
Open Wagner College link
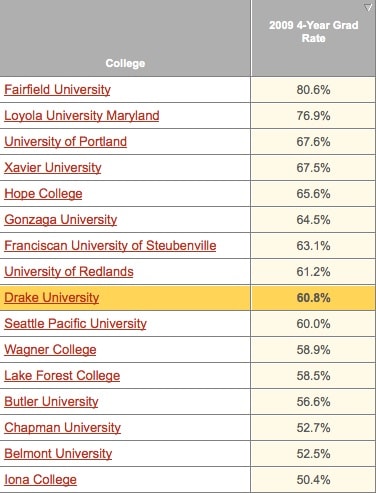(50, 350)
